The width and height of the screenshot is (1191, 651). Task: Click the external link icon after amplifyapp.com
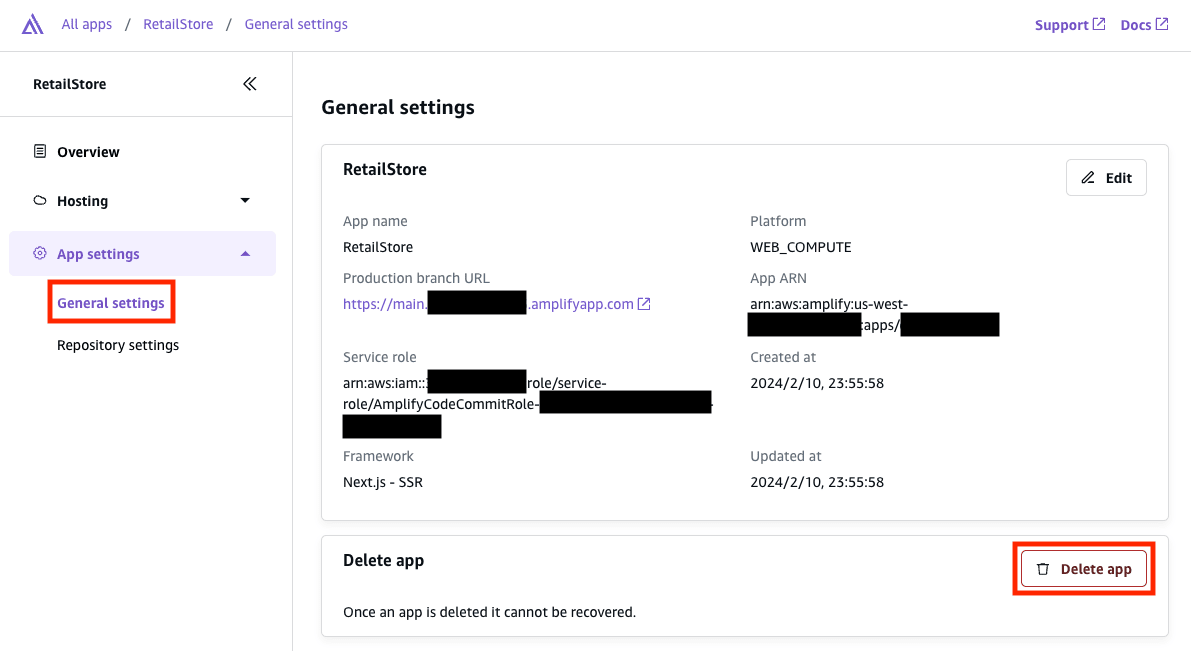coord(644,304)
